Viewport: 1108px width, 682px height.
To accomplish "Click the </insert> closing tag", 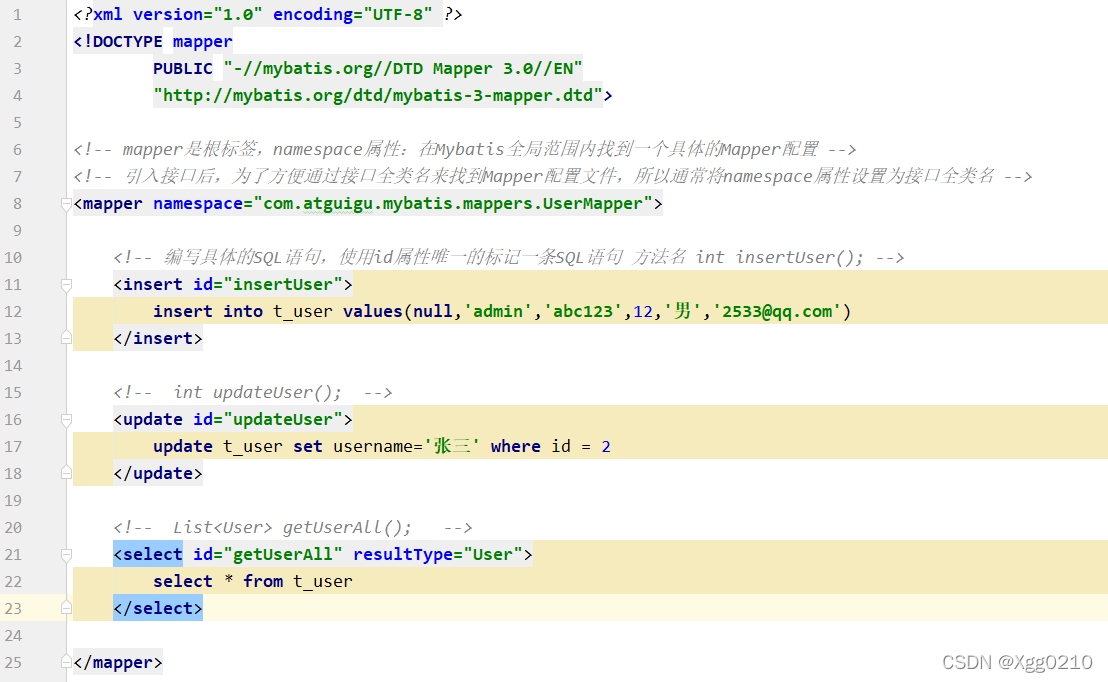I will (x=158, y=339).
